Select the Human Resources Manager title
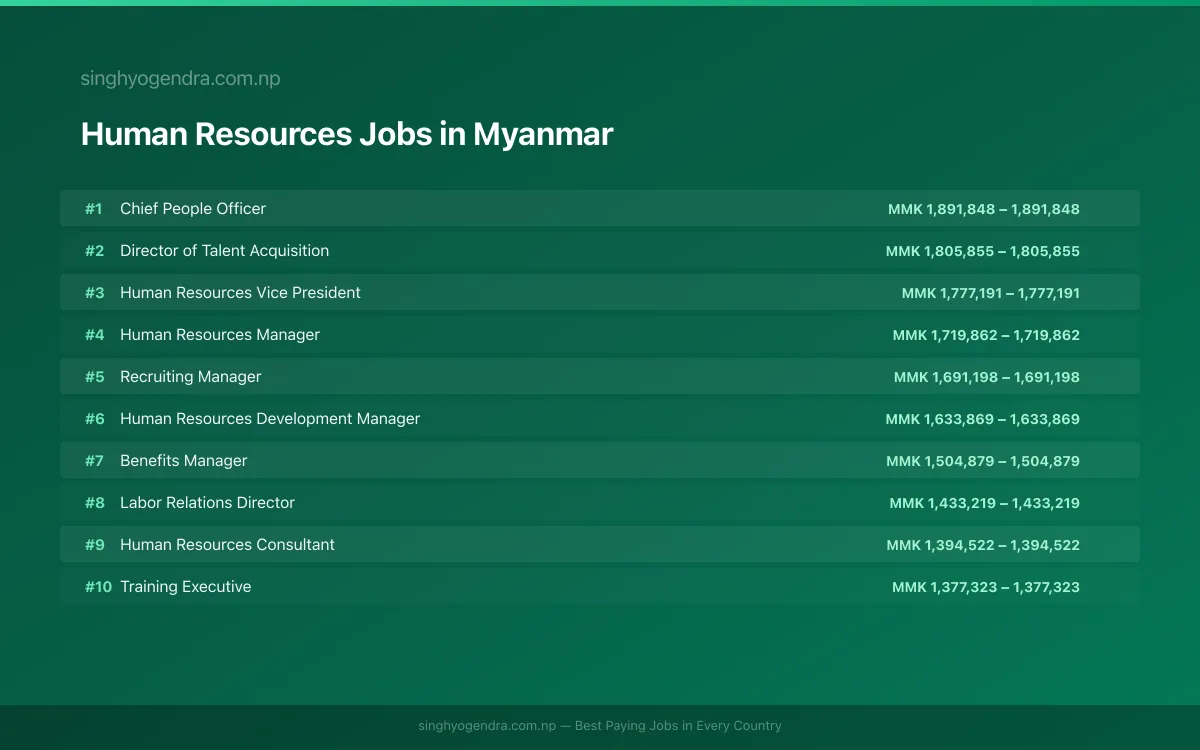This screenshot has height=750, width=1200. point(220,335)
